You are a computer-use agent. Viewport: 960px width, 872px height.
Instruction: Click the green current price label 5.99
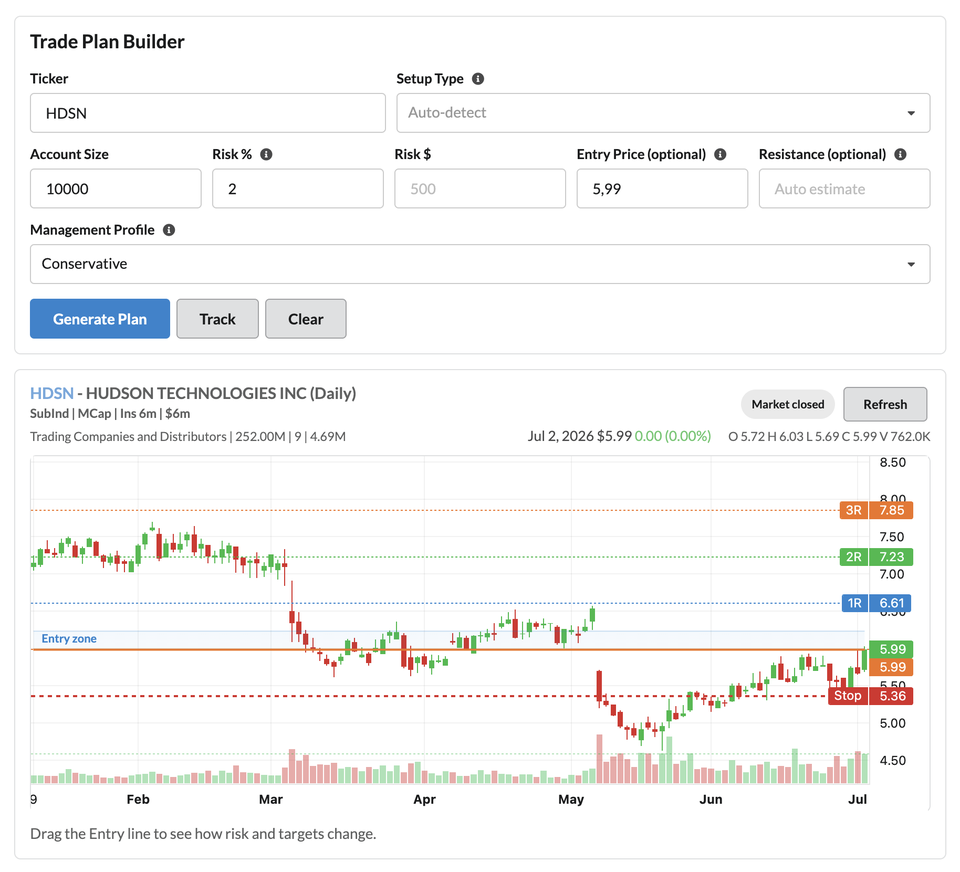891,649
